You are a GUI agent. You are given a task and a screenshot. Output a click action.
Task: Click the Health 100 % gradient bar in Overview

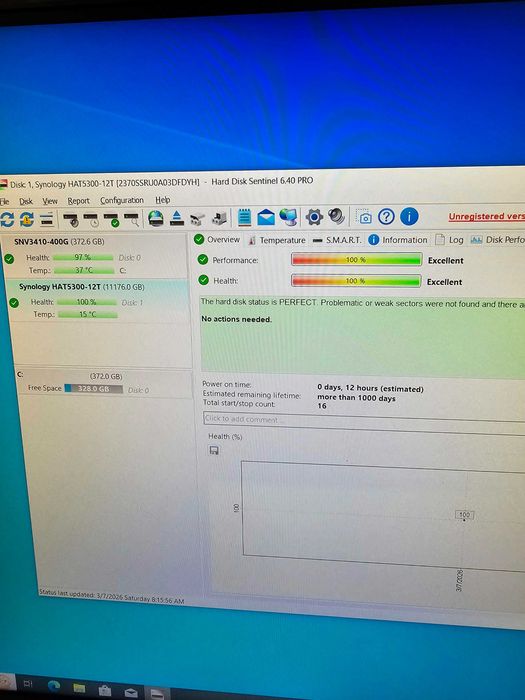[356, 281]
